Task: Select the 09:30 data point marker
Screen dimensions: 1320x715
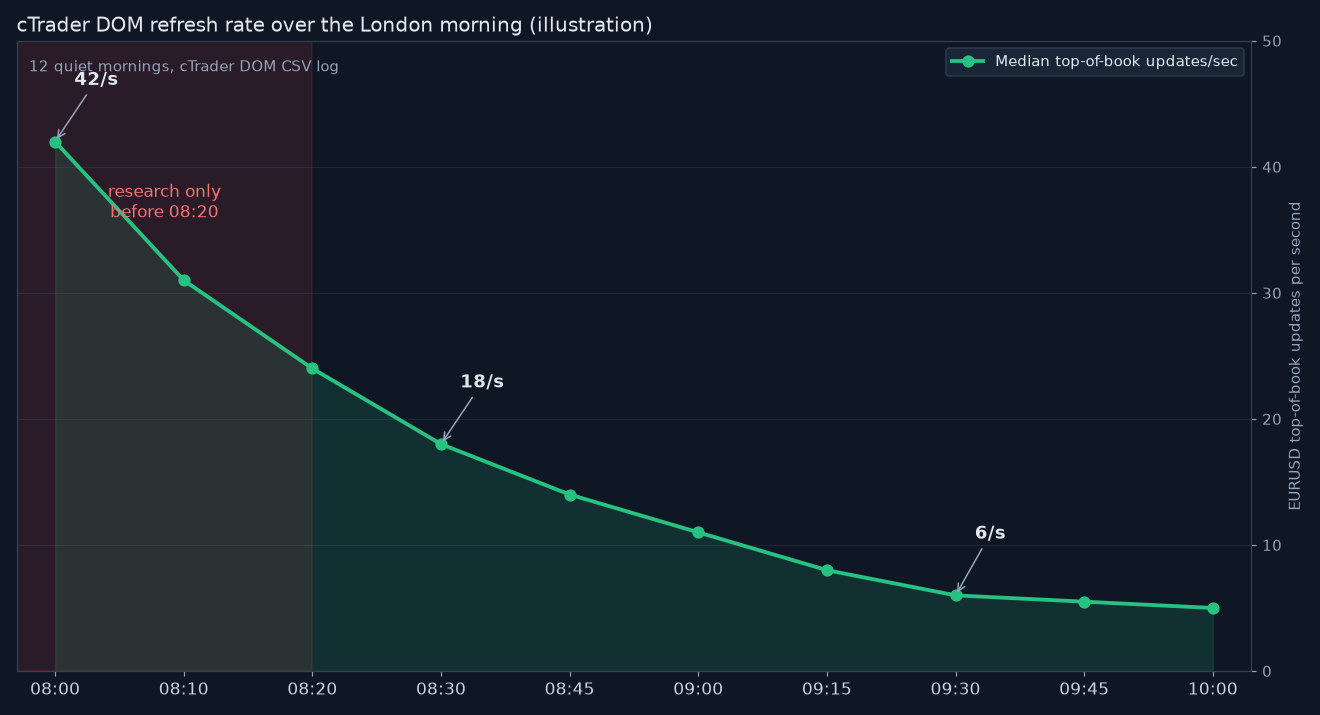Action: [956, 595]
